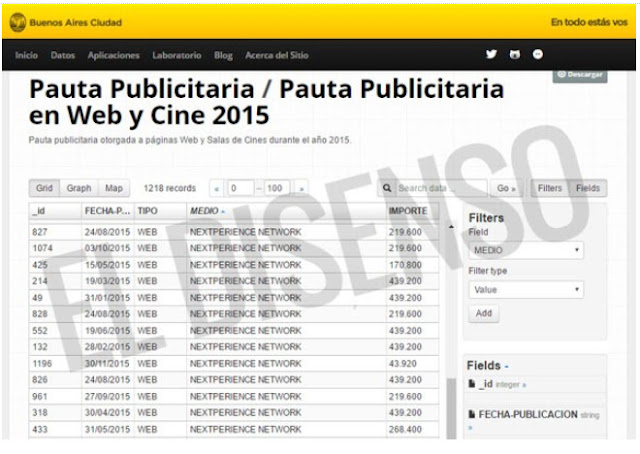Collapse the Fields section expander

coord(506,366)
